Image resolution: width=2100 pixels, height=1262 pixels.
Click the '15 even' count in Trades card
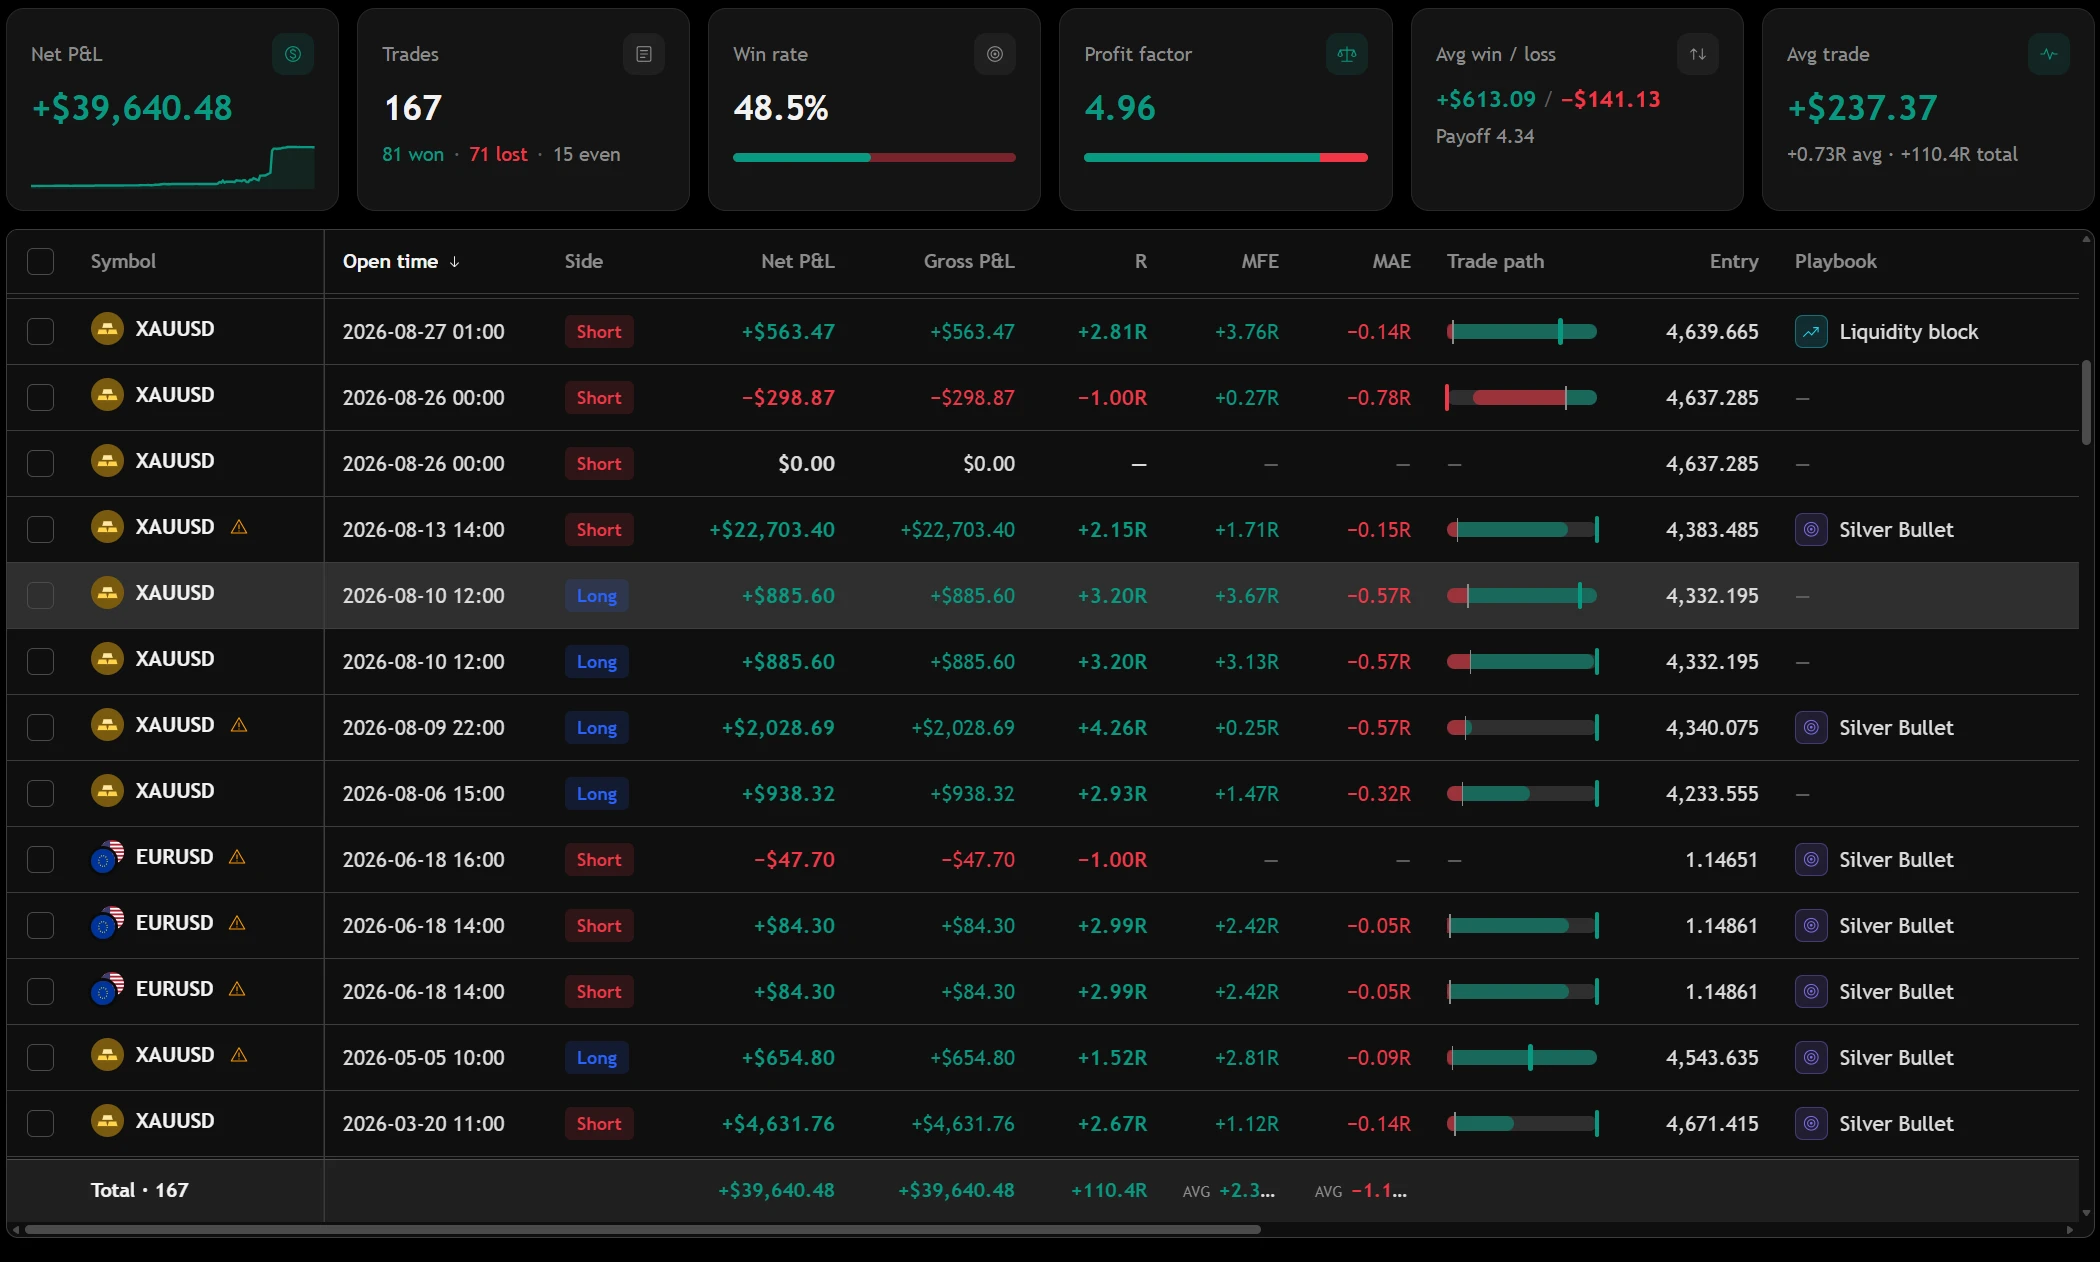586,155
